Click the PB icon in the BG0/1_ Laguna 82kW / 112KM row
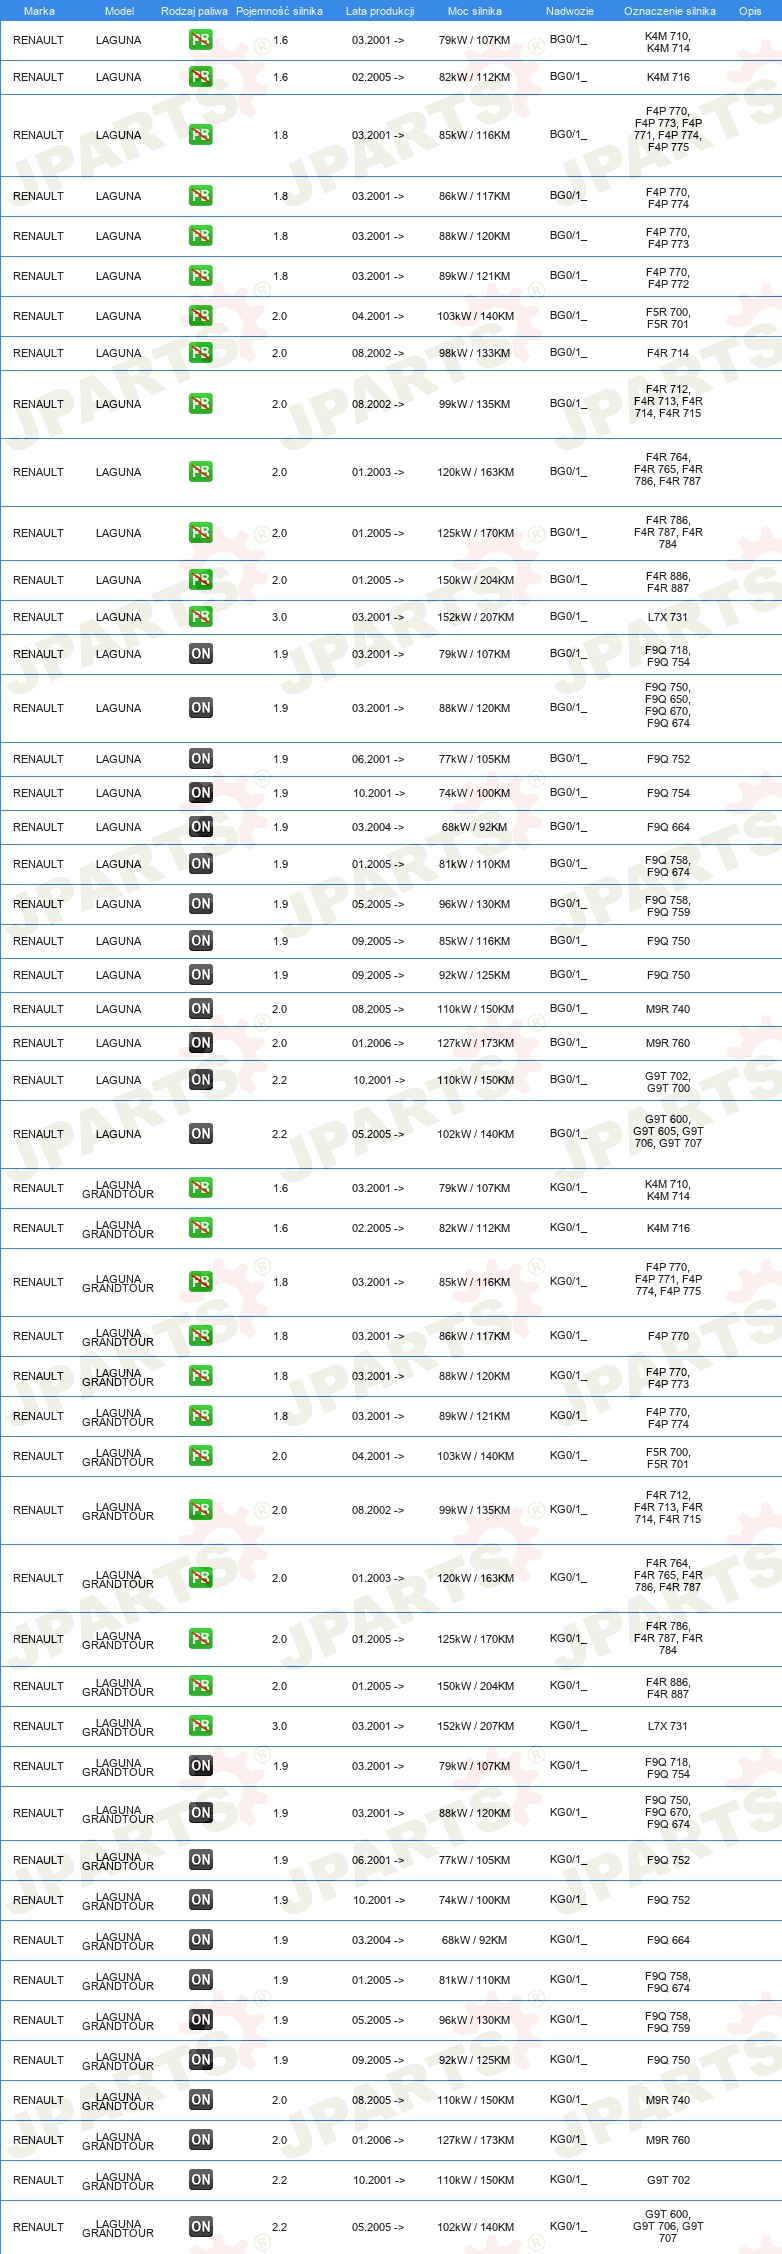 coord(200,77)
